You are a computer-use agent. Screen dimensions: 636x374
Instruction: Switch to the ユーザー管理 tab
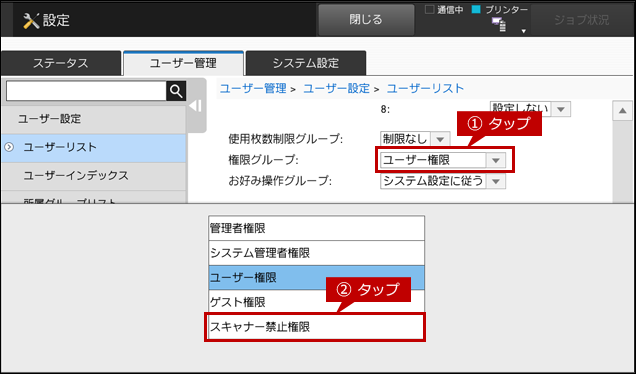pos(183,63)
